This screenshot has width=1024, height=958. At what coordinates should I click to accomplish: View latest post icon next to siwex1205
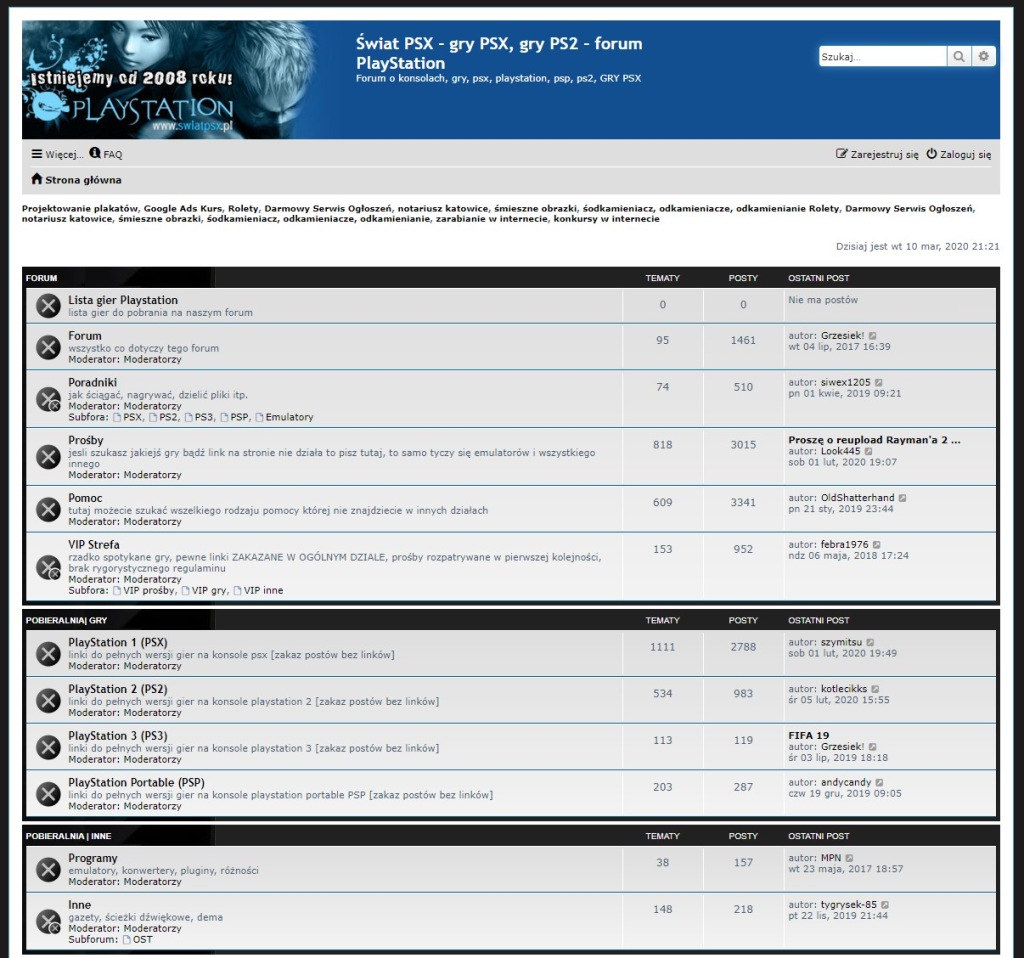coord(879,383)
